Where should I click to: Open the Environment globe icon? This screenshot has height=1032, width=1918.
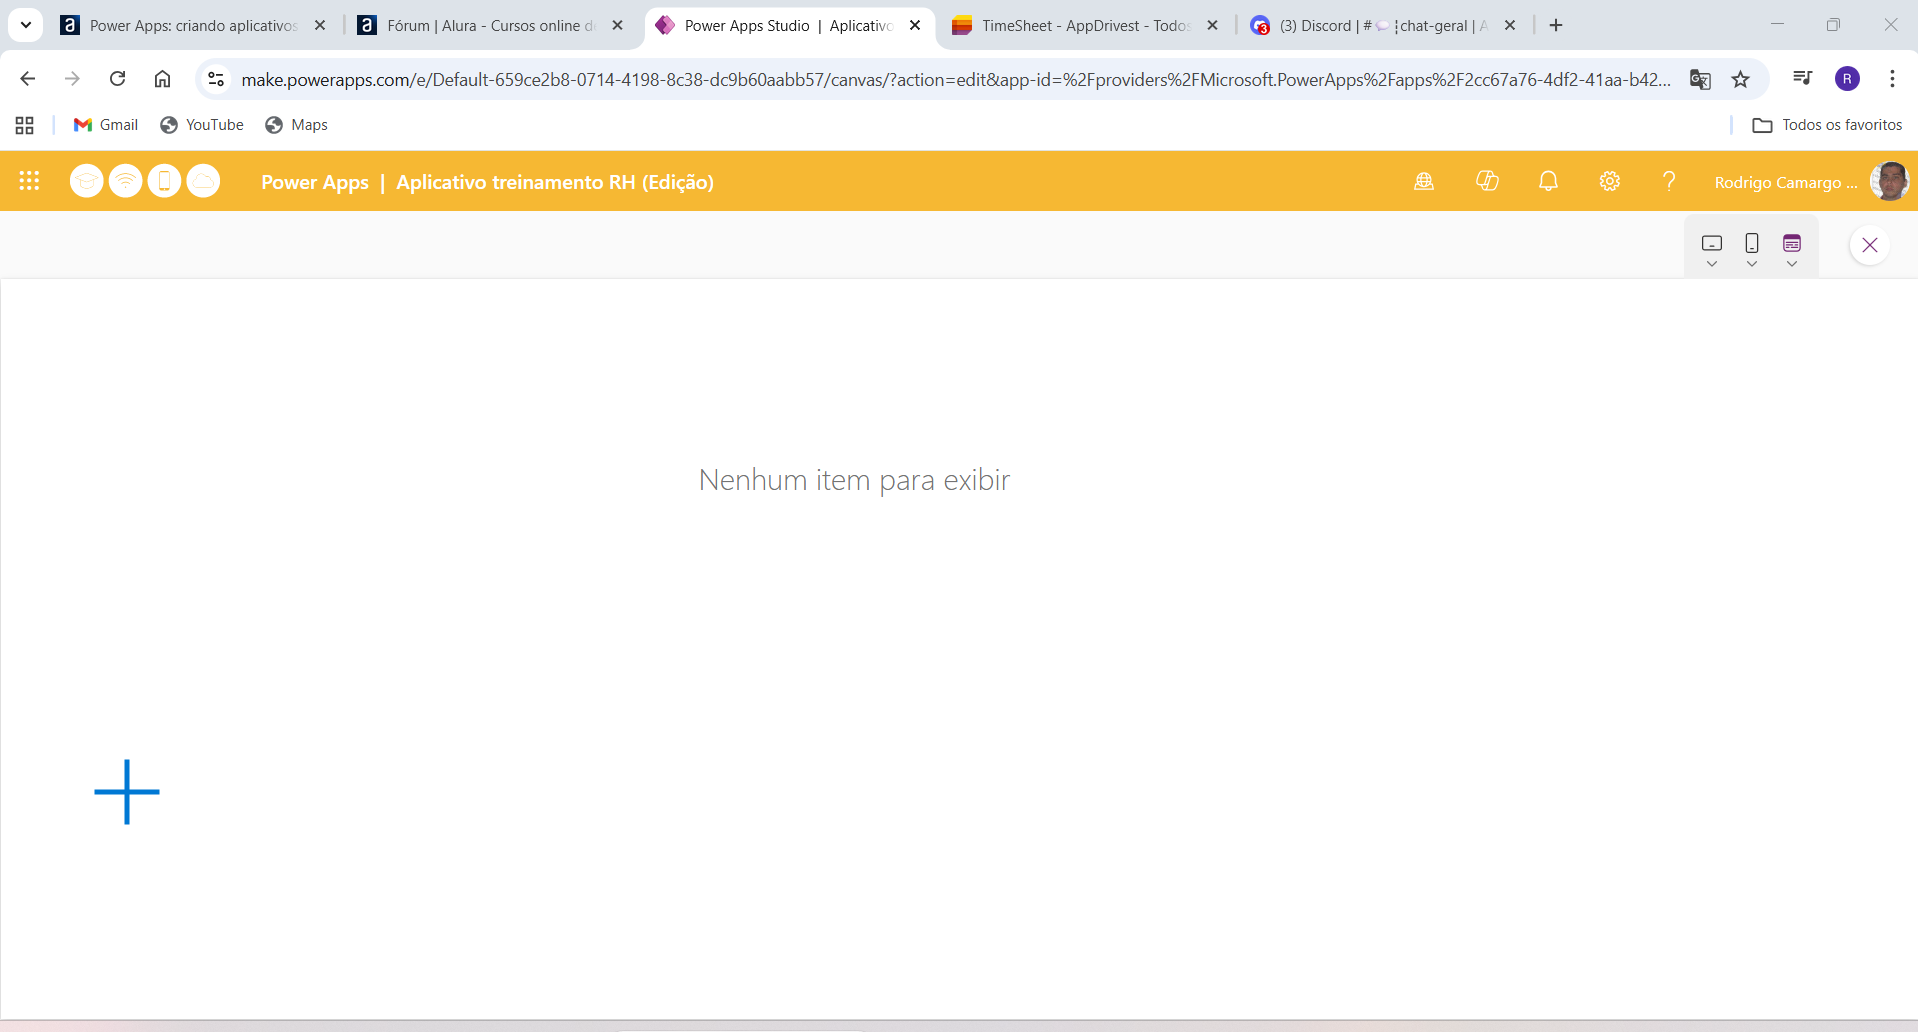(1424, 181)
